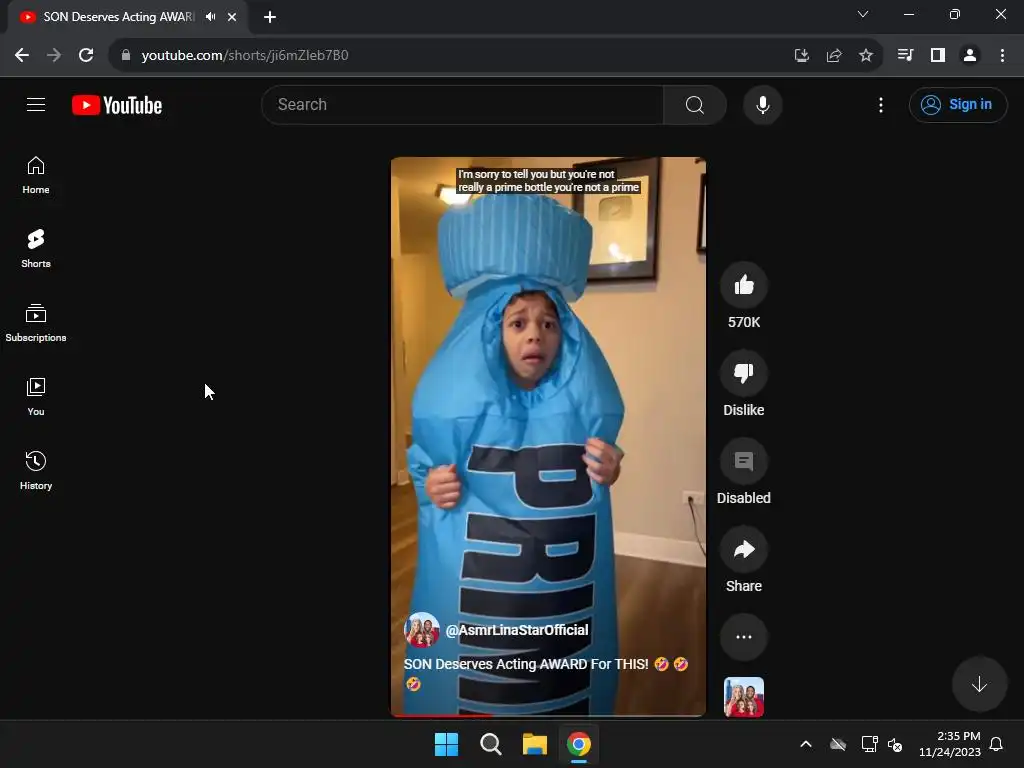The width and height of the screenshot is (1024, 768).
Task: Toggle the Chrome side panel
Action: (x=938, y=56)
